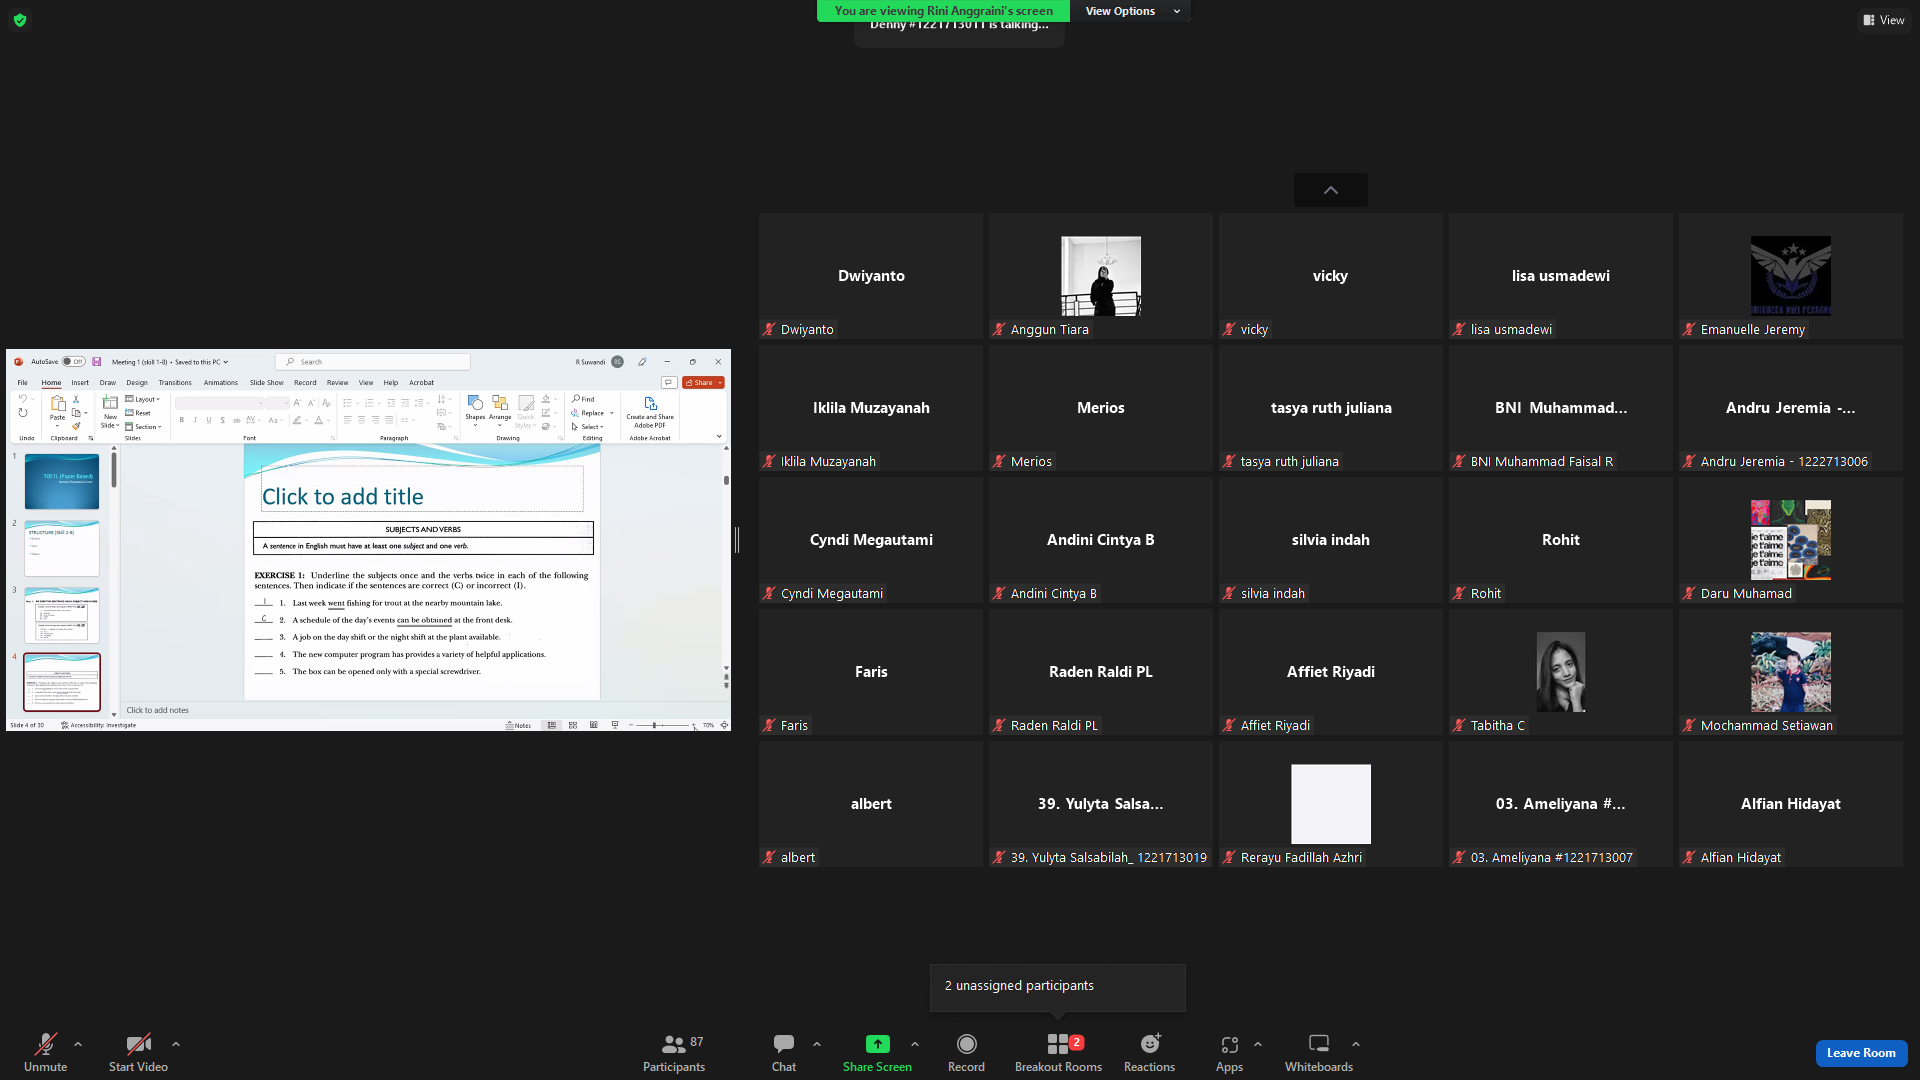Toggle Underline formatting
1920x1080 pixels.
(x=208, y=420)
